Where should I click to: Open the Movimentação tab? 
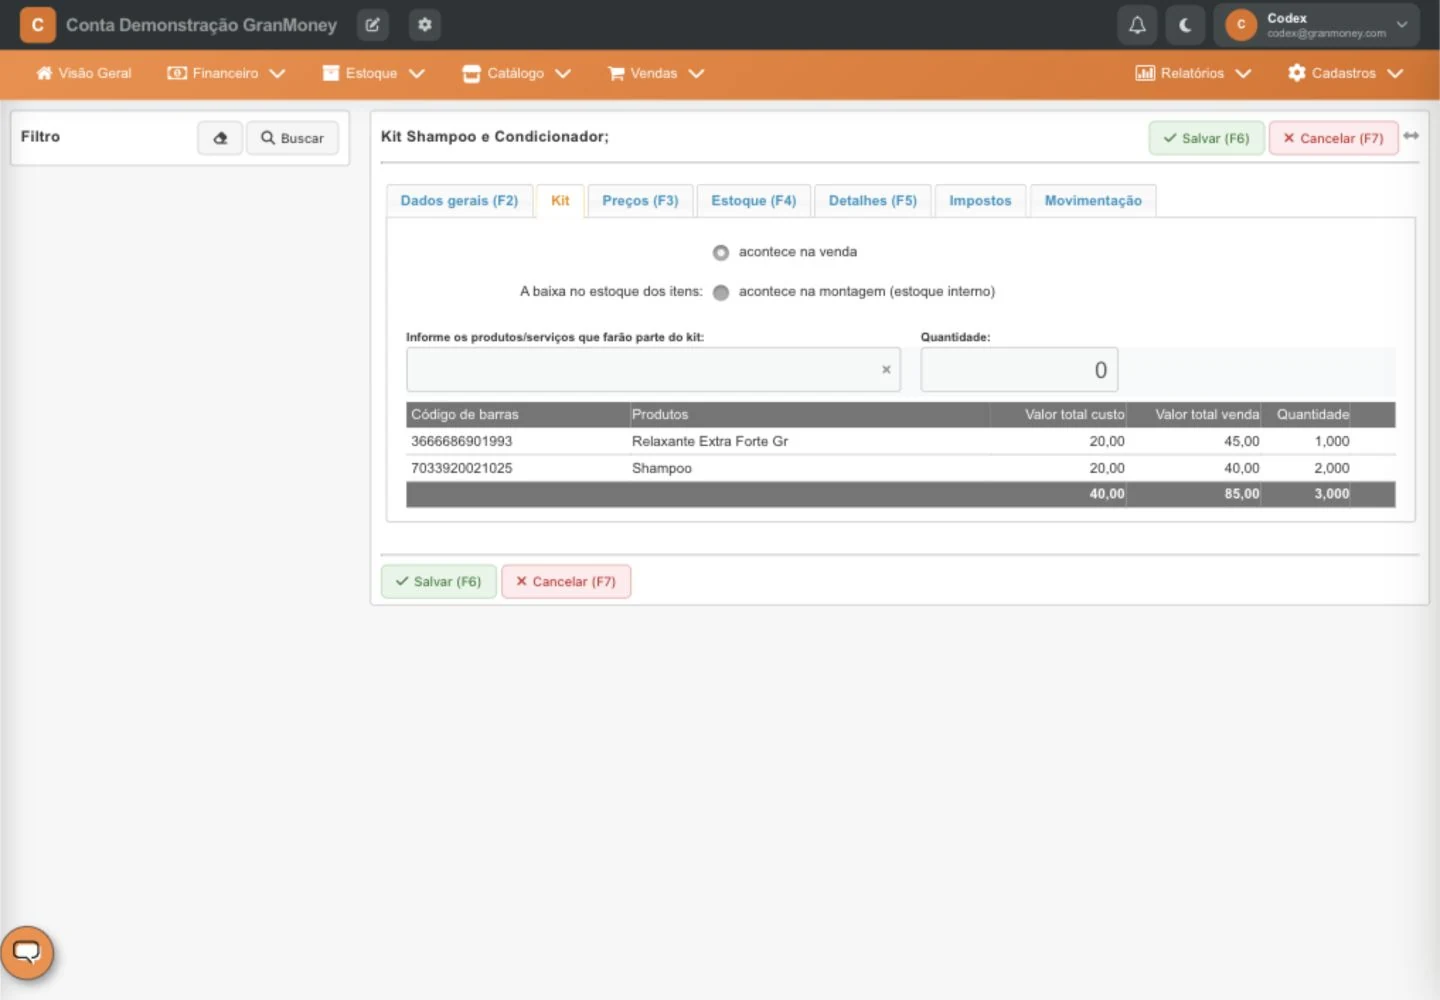coord(1093,201)
